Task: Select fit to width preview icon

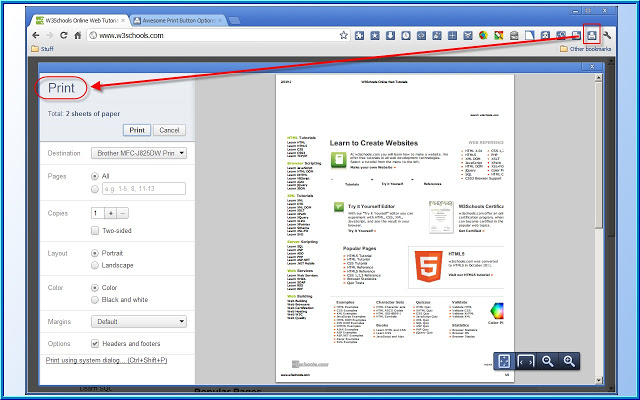Action: tap(526, 361)
